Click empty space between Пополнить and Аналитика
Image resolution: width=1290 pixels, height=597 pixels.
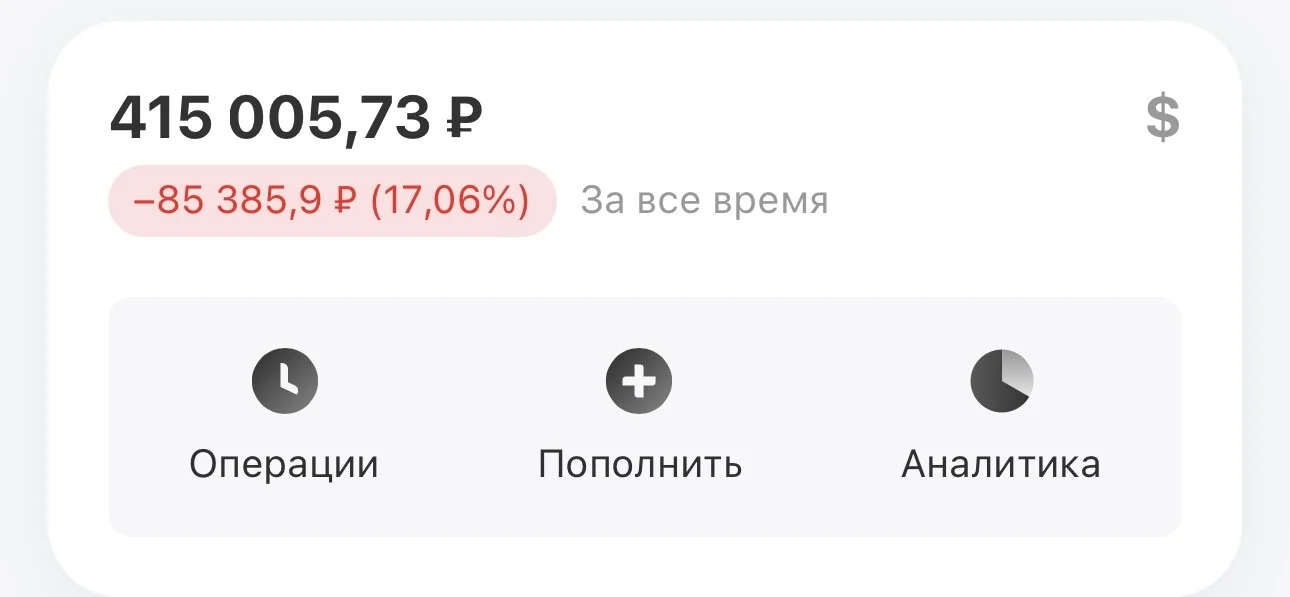click(x=822, y=417)
